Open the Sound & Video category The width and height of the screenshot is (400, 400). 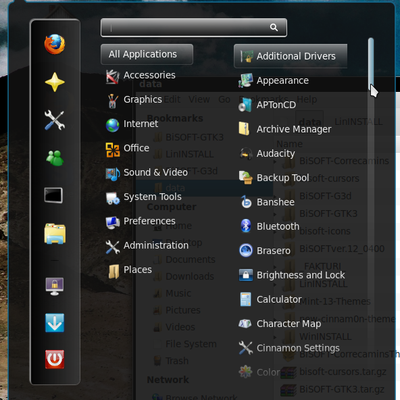[147, 173]
